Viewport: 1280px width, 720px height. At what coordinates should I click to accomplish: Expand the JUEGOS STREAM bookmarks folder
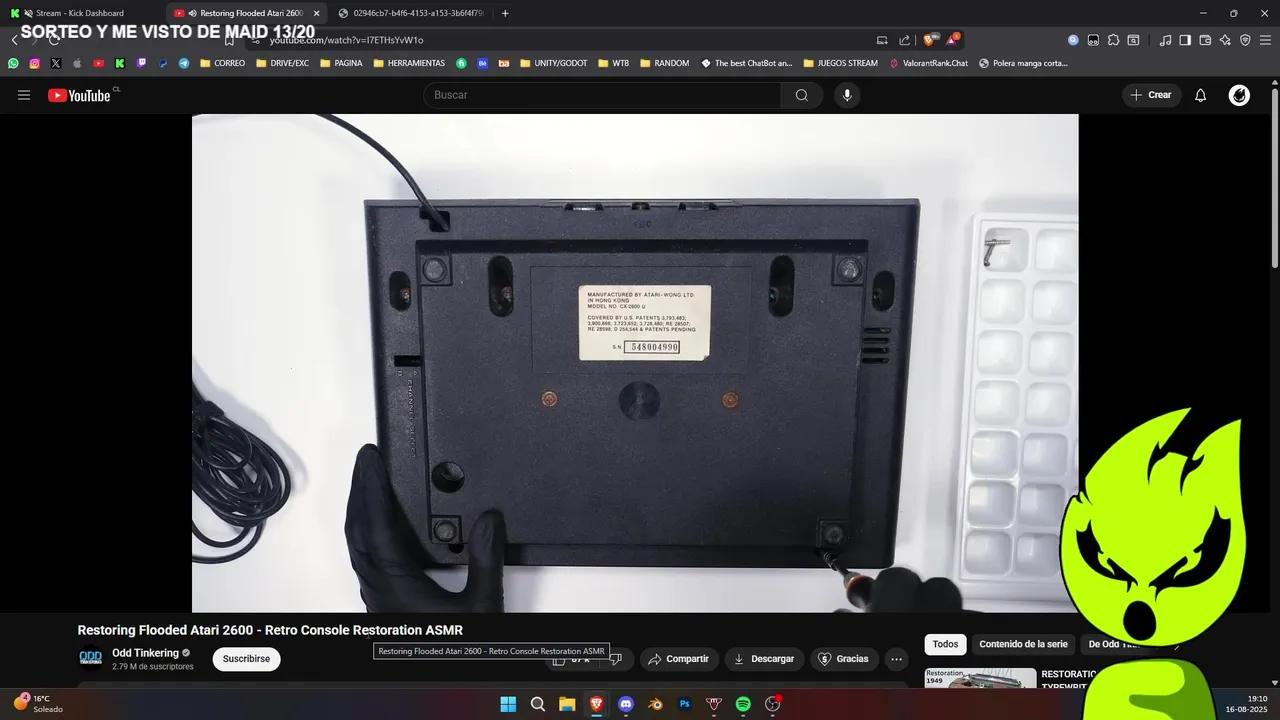(x=840, y=63)
